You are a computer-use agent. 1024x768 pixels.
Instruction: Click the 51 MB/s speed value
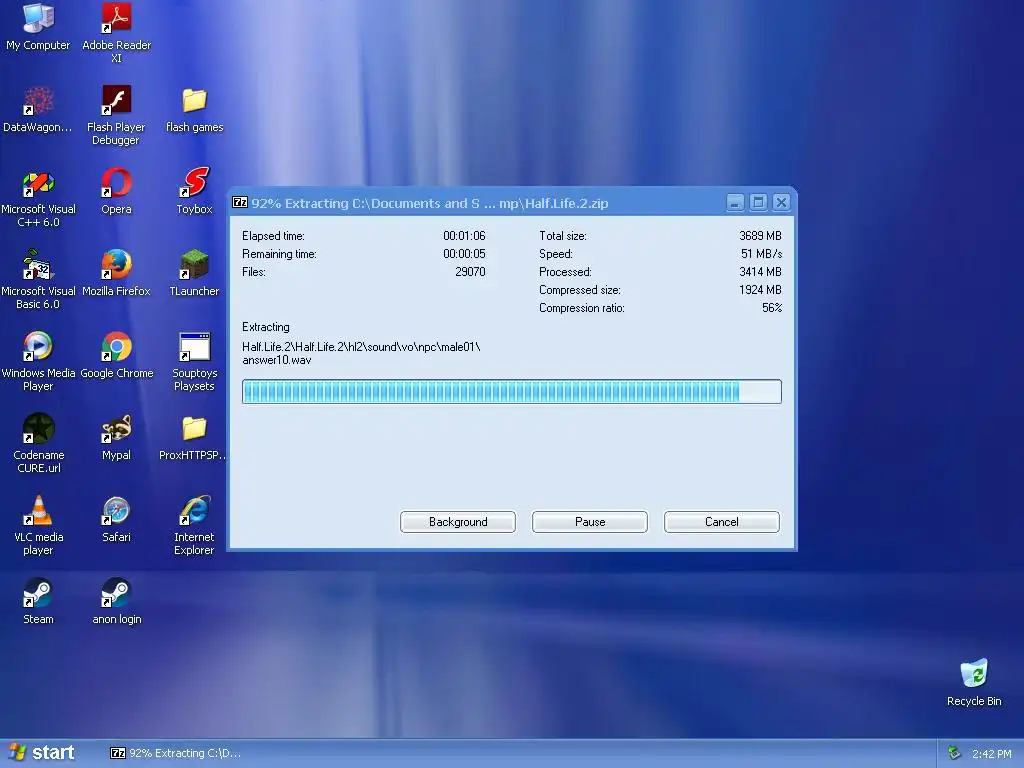point(761,253)
